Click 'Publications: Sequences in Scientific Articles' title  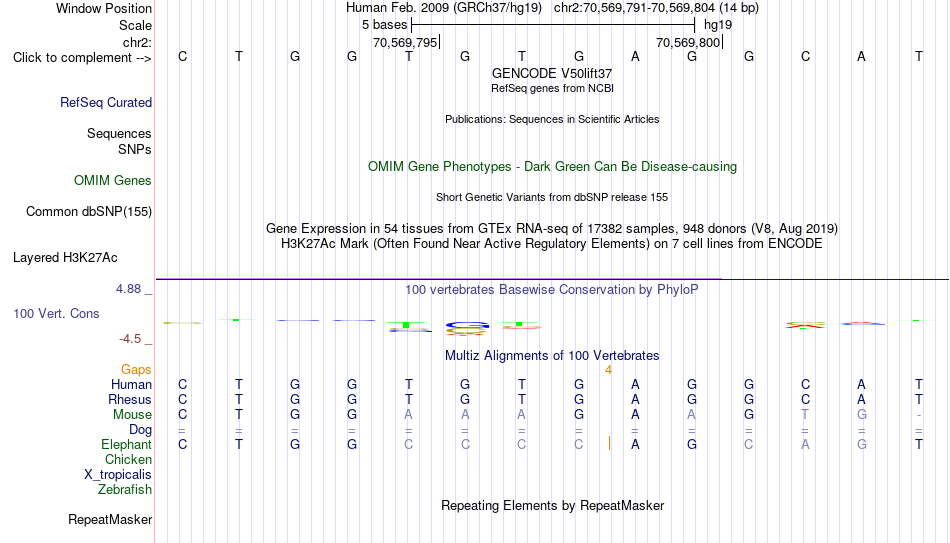[x=552, y=119]
